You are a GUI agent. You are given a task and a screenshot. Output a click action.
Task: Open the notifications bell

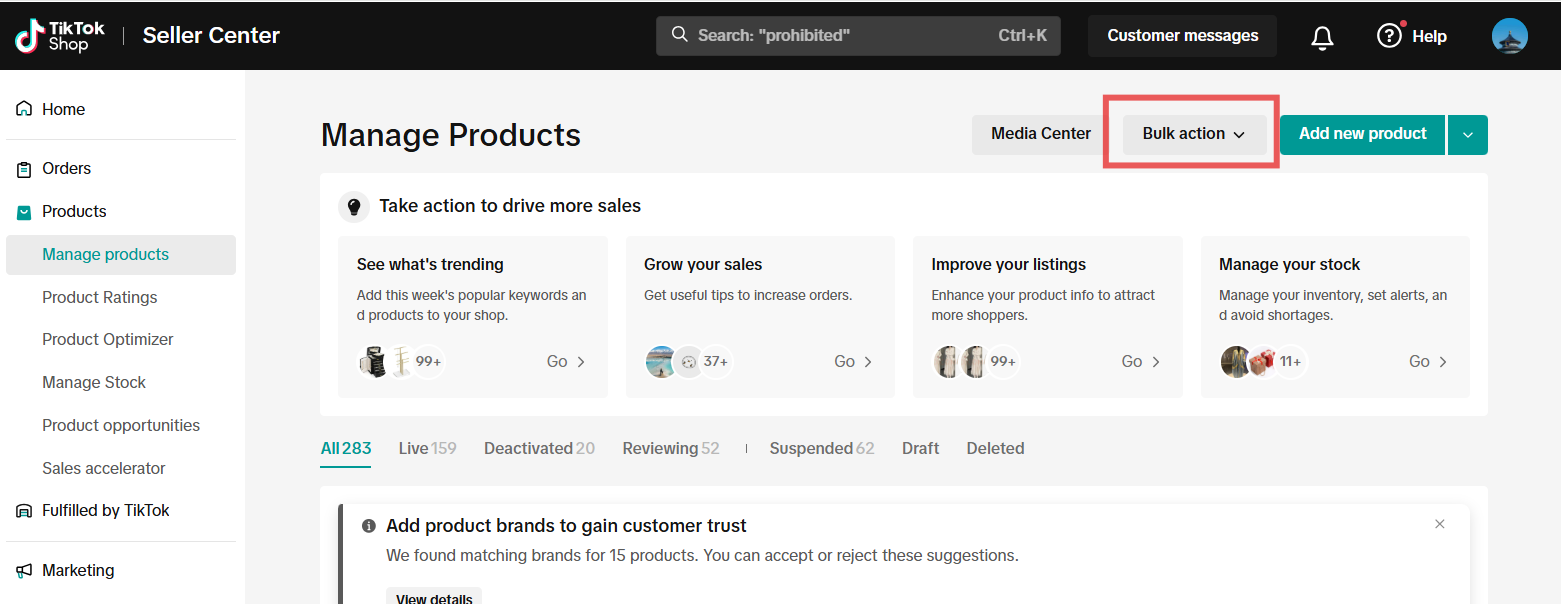tap(1322, 37)
